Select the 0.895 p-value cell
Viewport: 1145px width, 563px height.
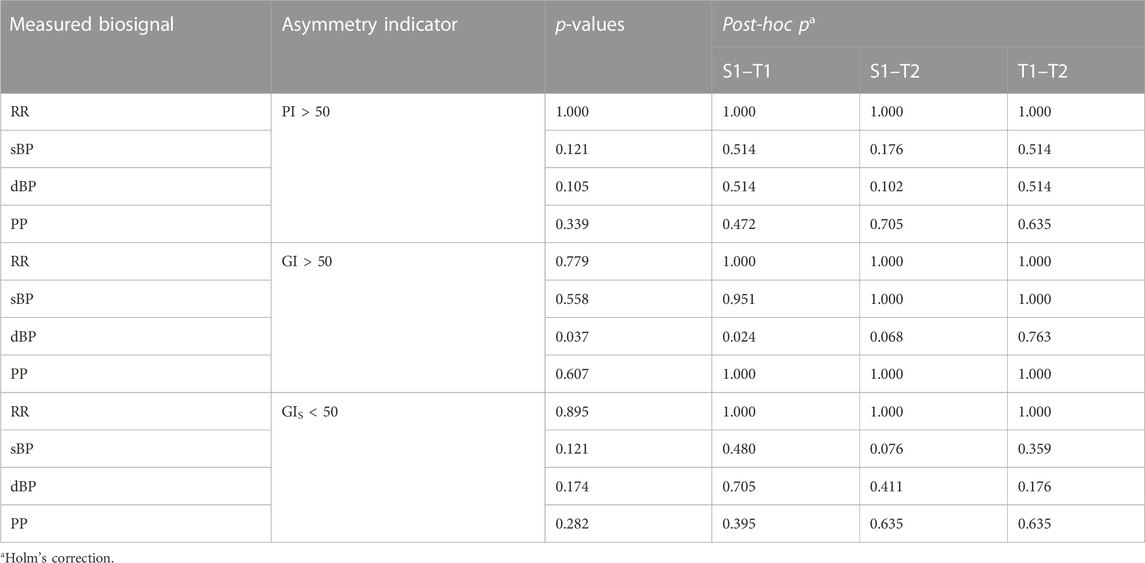click(628, 412)
